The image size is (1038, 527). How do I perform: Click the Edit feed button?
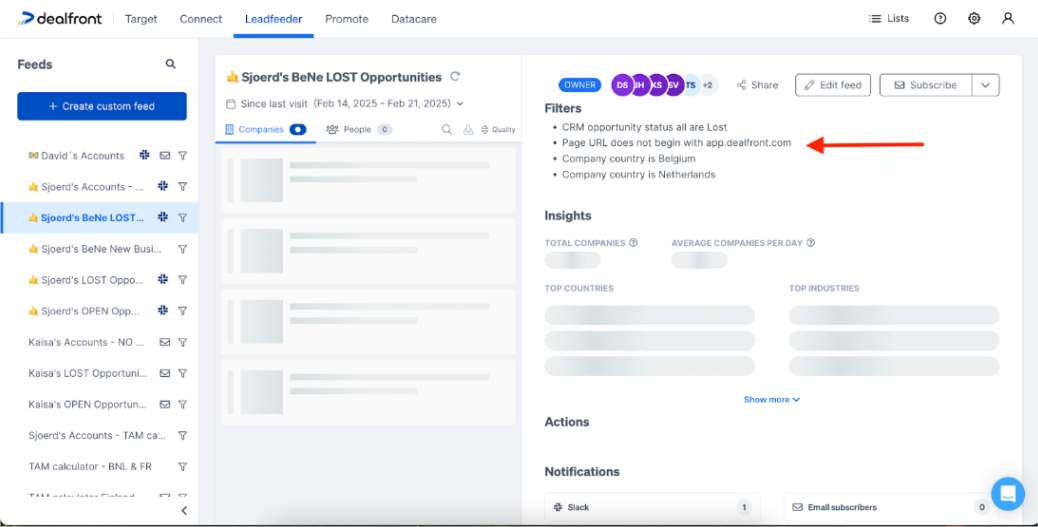(x=833, y=85)
